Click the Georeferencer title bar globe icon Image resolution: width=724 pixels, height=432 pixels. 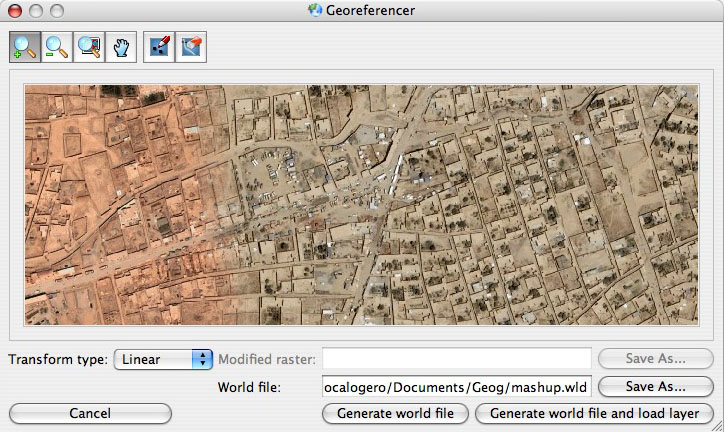315,10
